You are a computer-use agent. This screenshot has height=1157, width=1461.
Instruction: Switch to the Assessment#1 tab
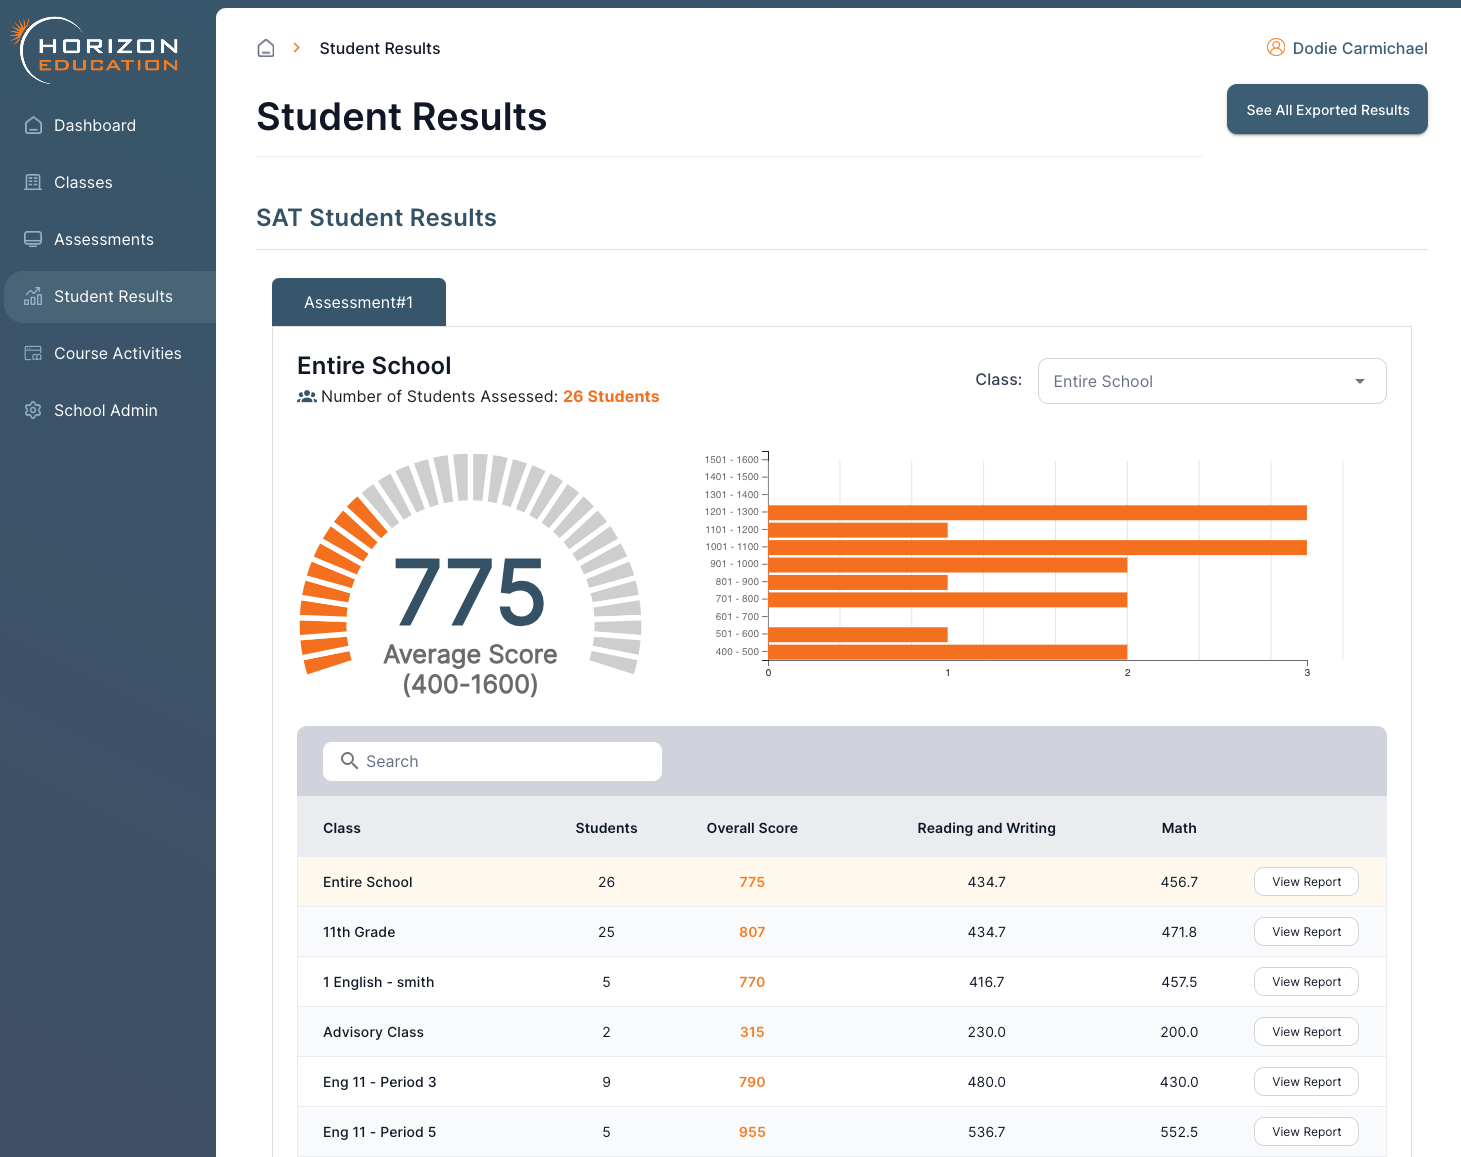(358, 302)
